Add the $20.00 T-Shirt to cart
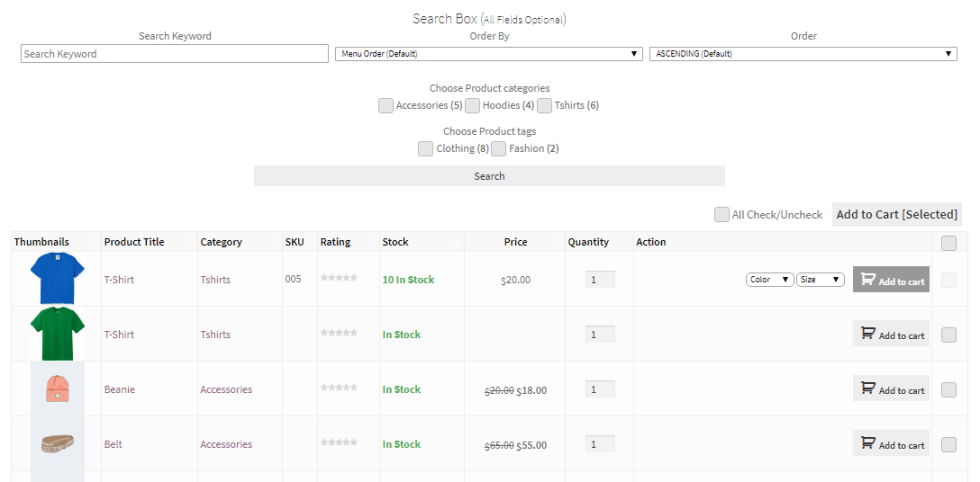 (891, 279)
